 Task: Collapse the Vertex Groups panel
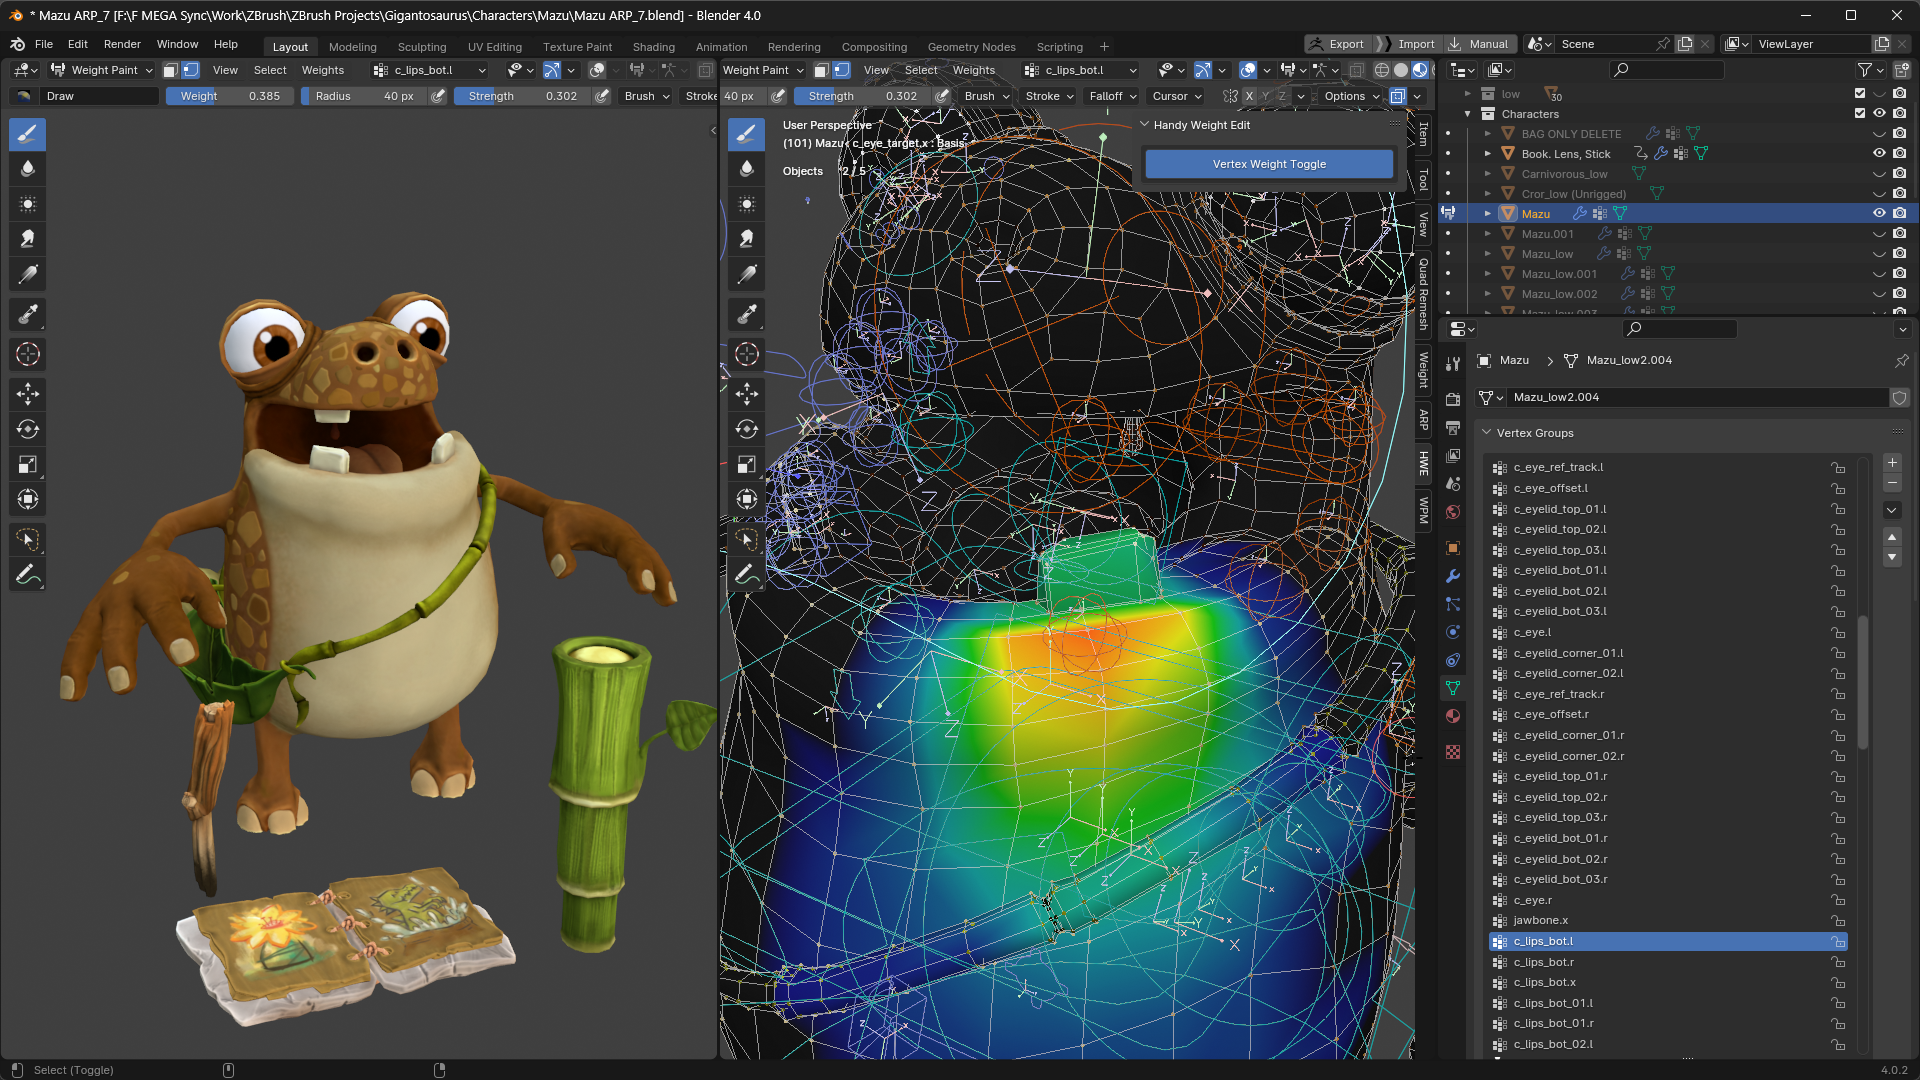coord(1487,433)
